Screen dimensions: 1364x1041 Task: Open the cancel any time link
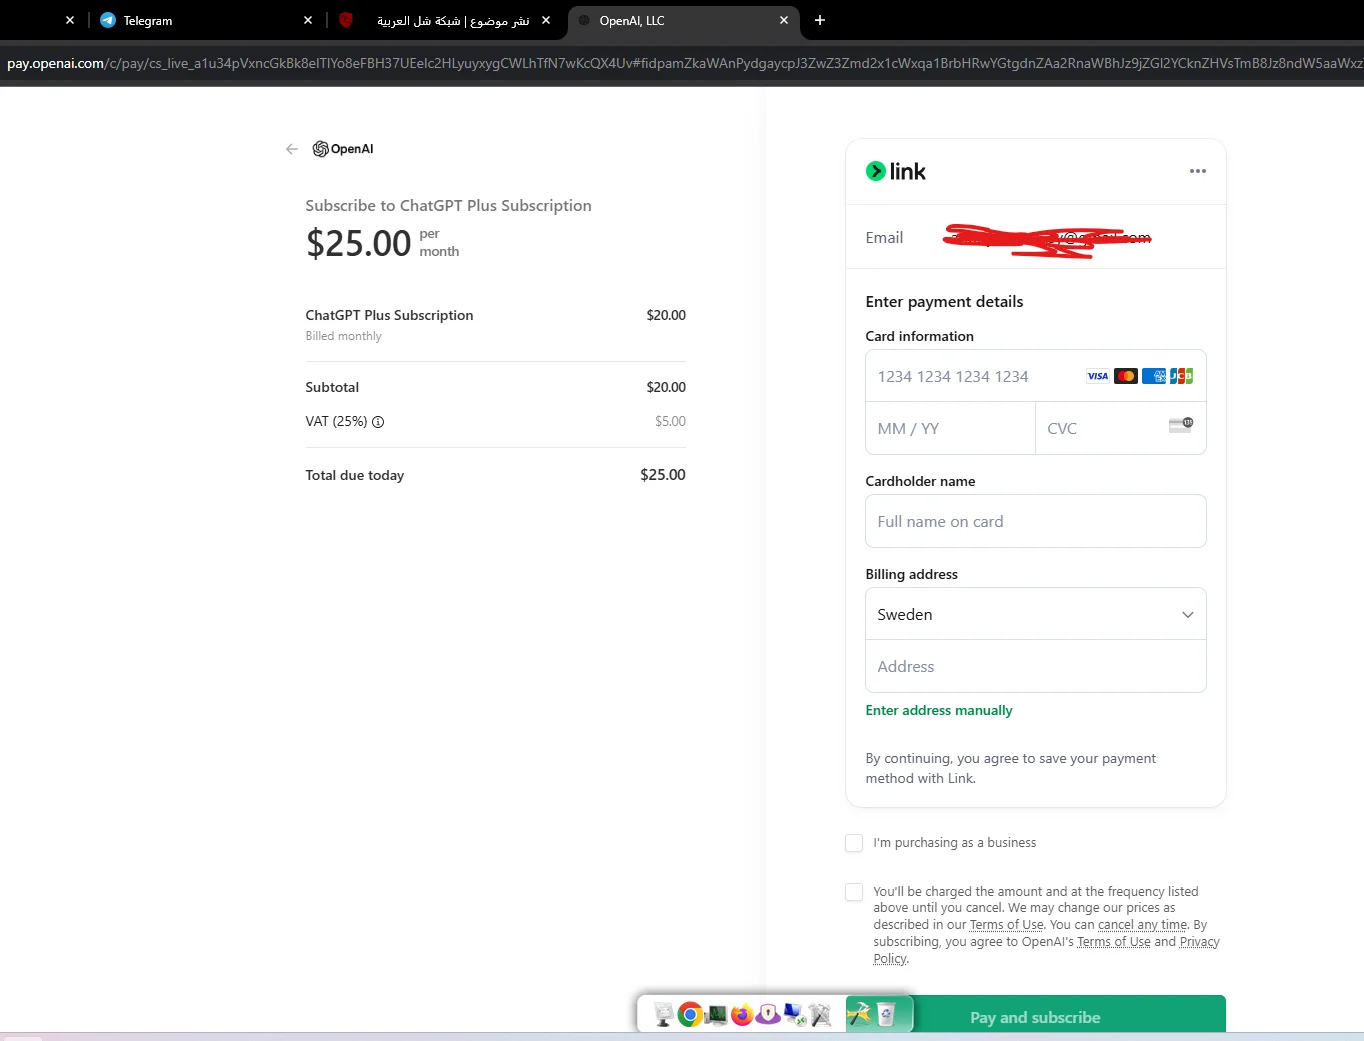click(x=1142, y=925)
